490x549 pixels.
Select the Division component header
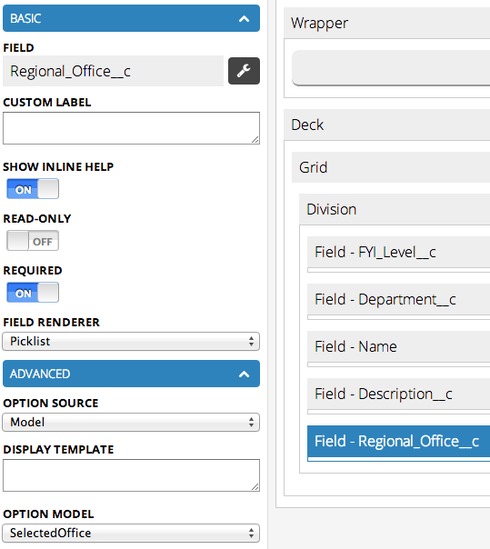point(395,209)
